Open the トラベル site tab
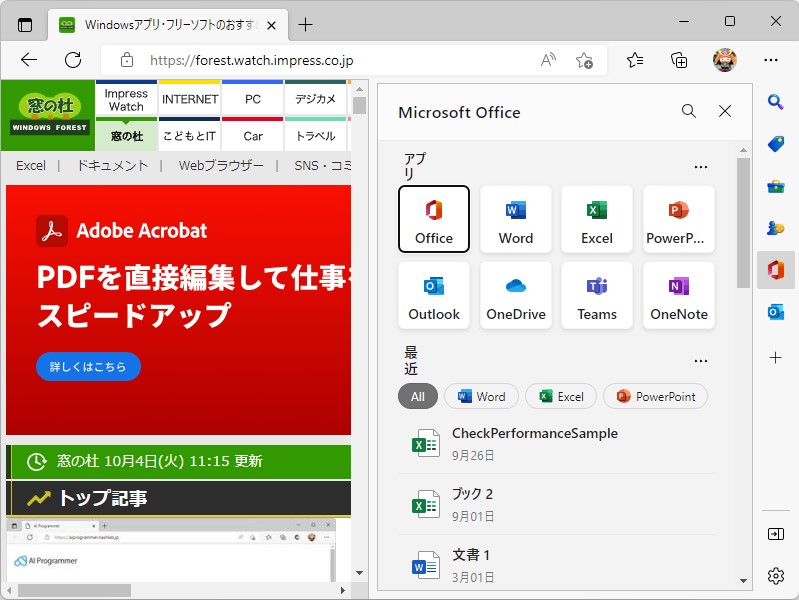799x600 pixels. [x=315, y=136]
